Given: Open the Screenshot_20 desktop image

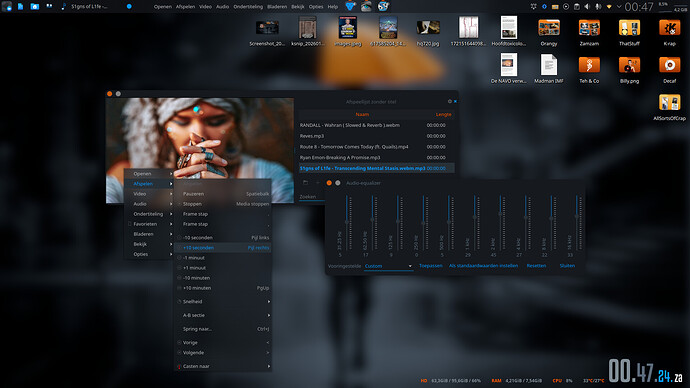Looking at the screenshot, I should pyautogui.click(x=267, y=28).
